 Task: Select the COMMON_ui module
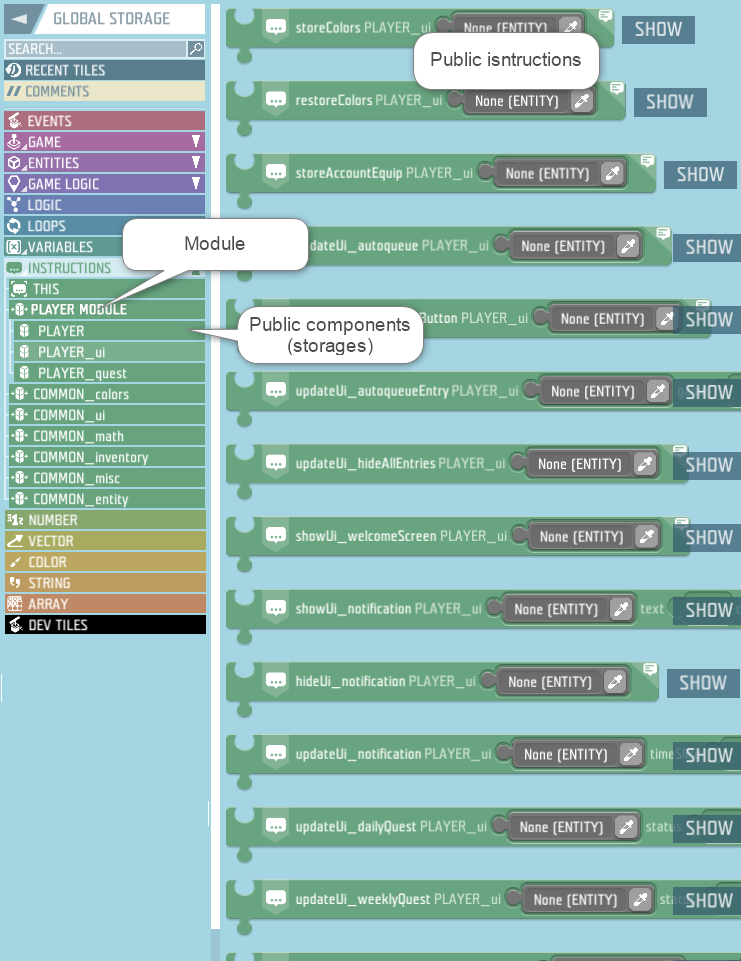[x=107, y=415]
